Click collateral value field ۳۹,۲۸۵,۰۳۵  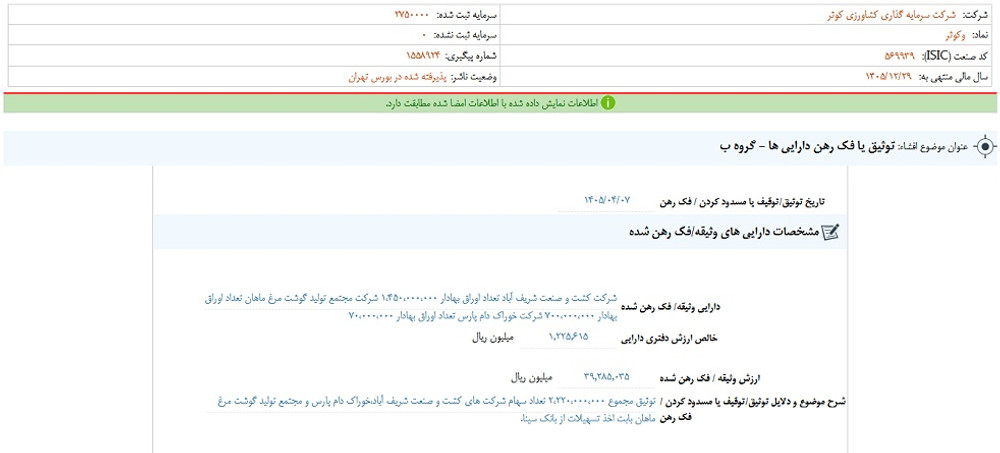pos(607,376)
